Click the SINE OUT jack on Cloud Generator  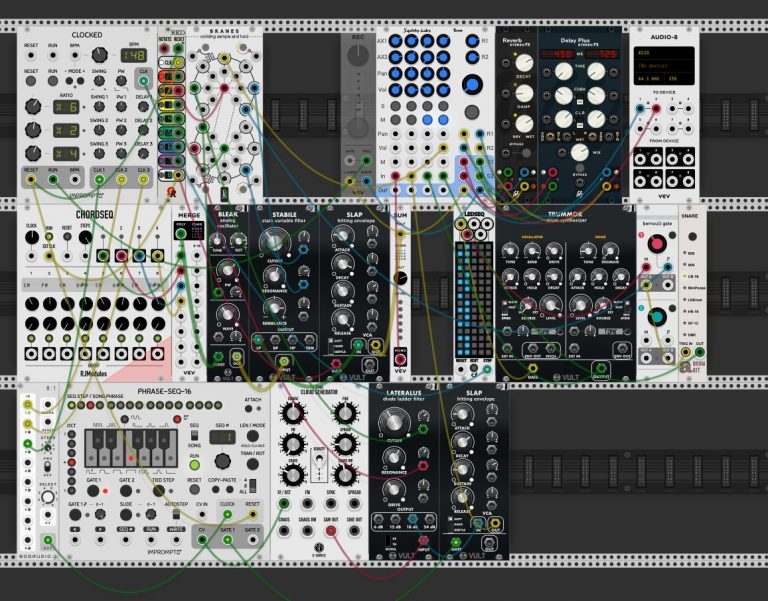[354, 530]
